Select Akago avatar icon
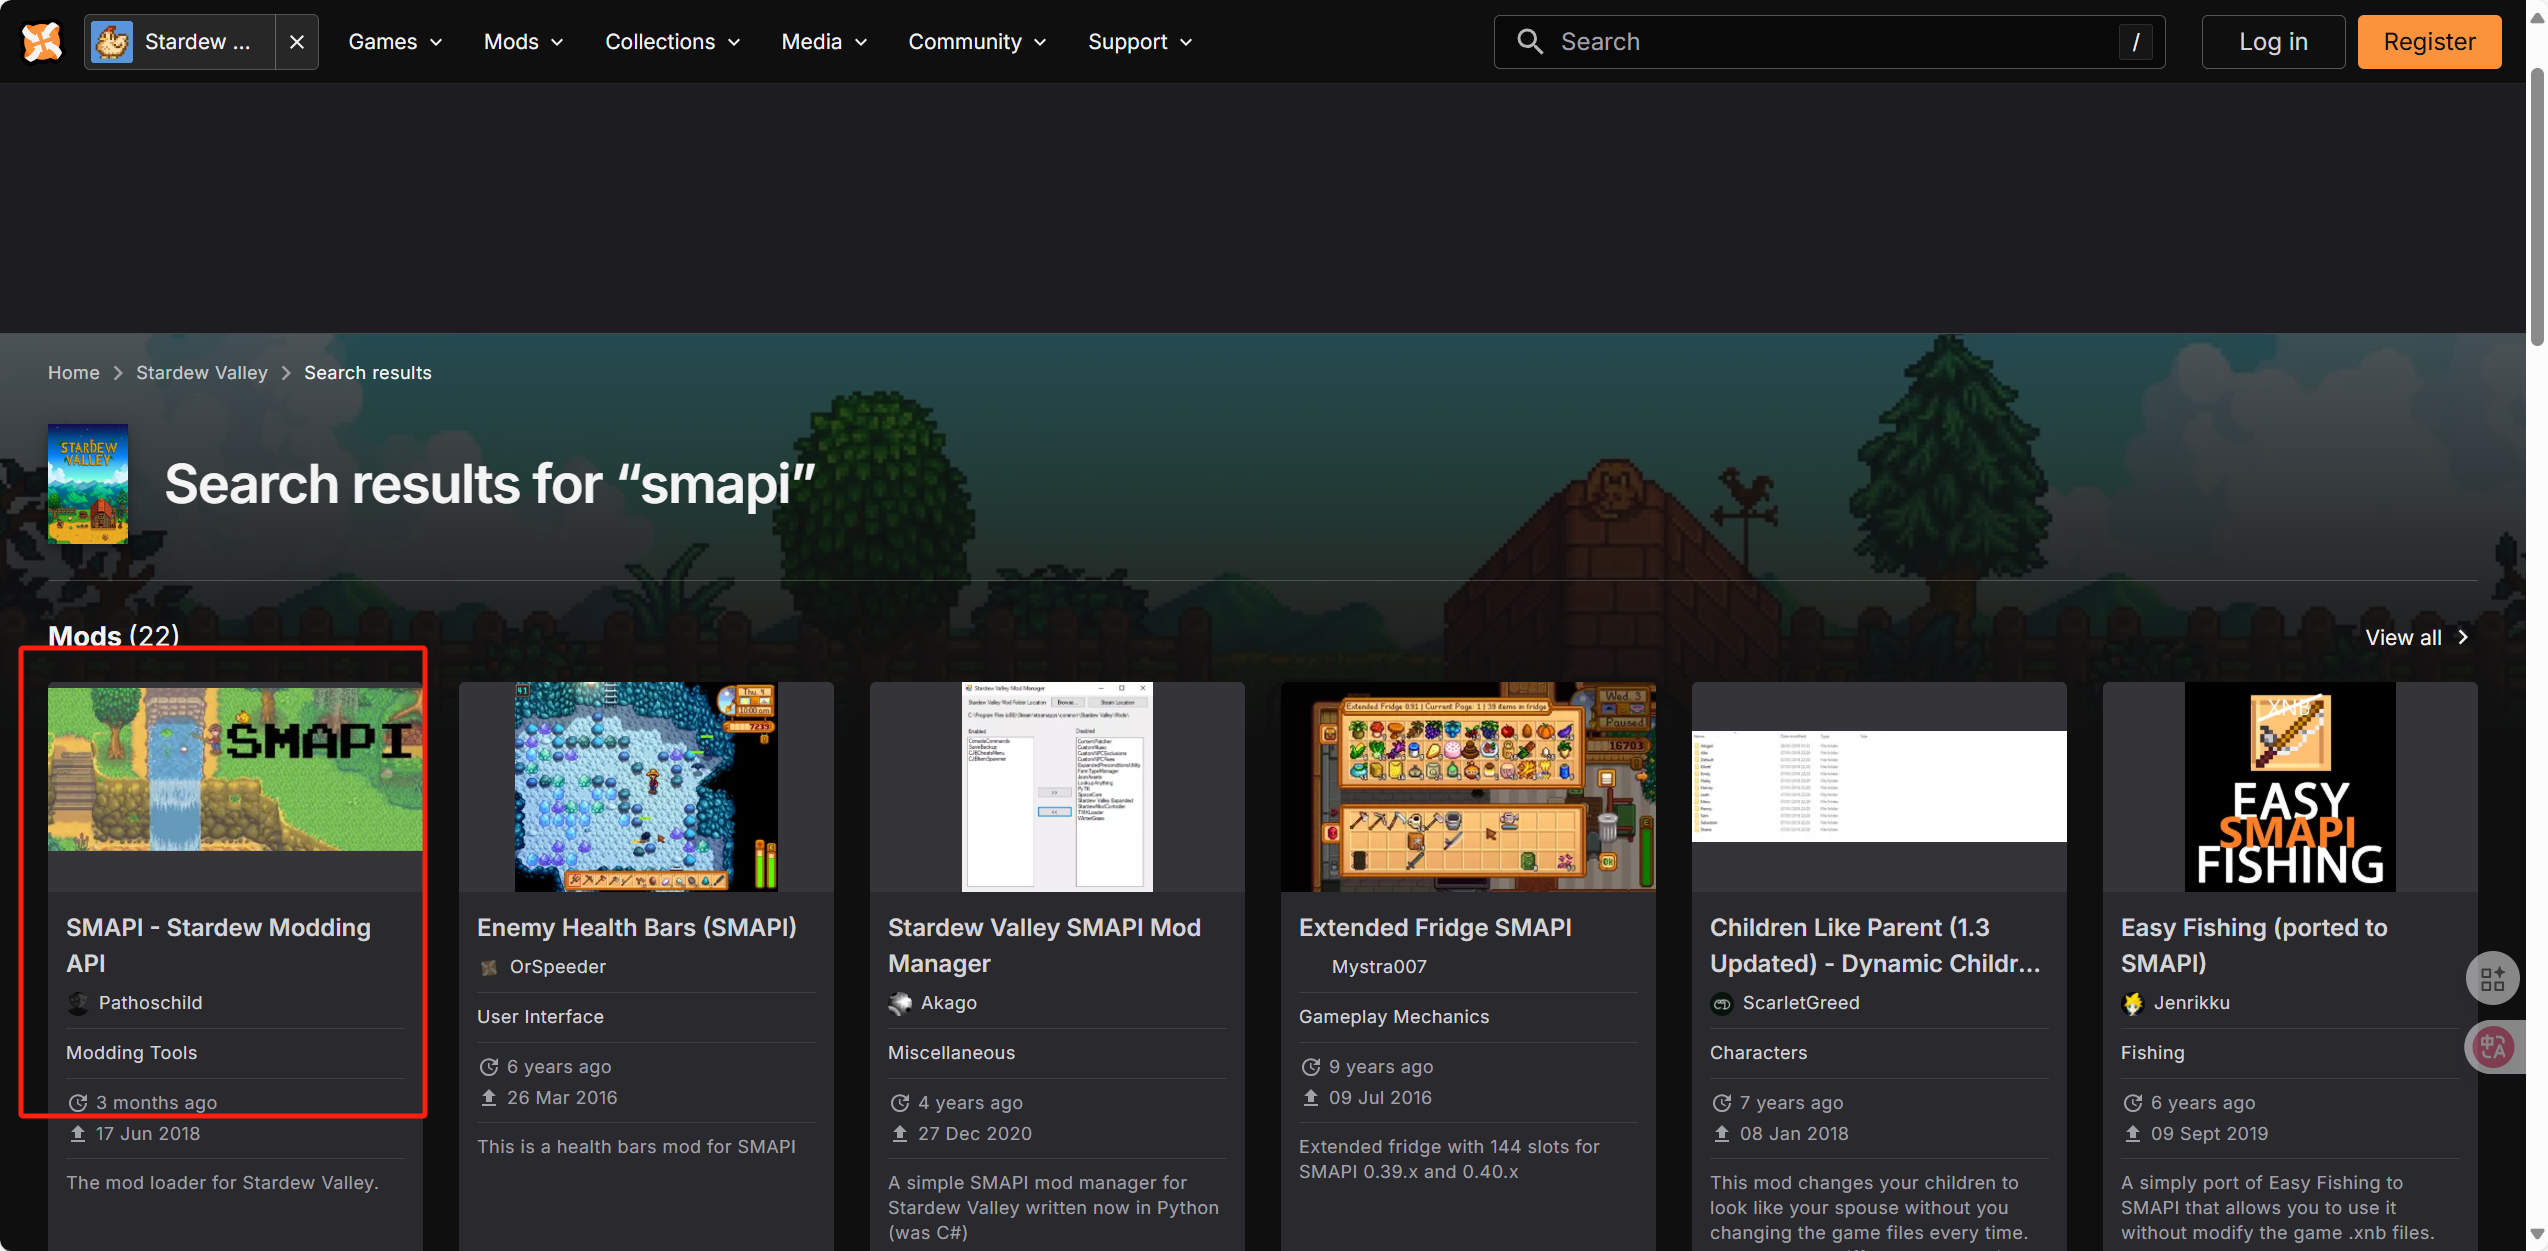Viewport: 2548px width, 1251px height. pyautogui.click(x=899, y=1003)
